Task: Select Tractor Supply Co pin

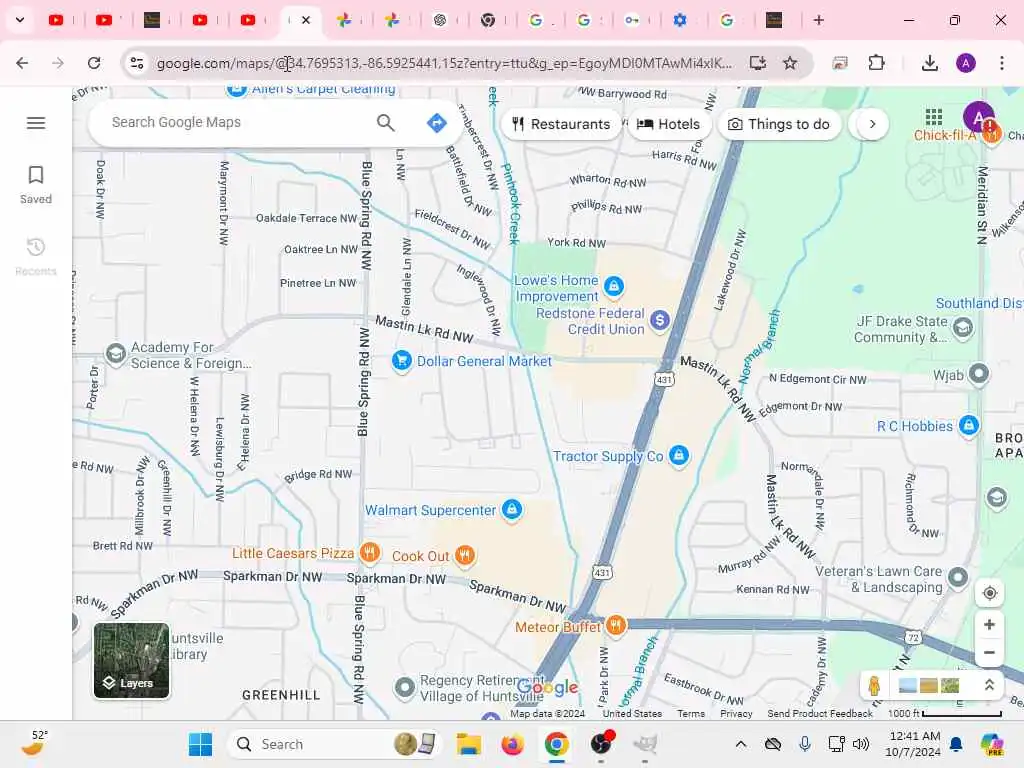Action: tap(679, 455)
